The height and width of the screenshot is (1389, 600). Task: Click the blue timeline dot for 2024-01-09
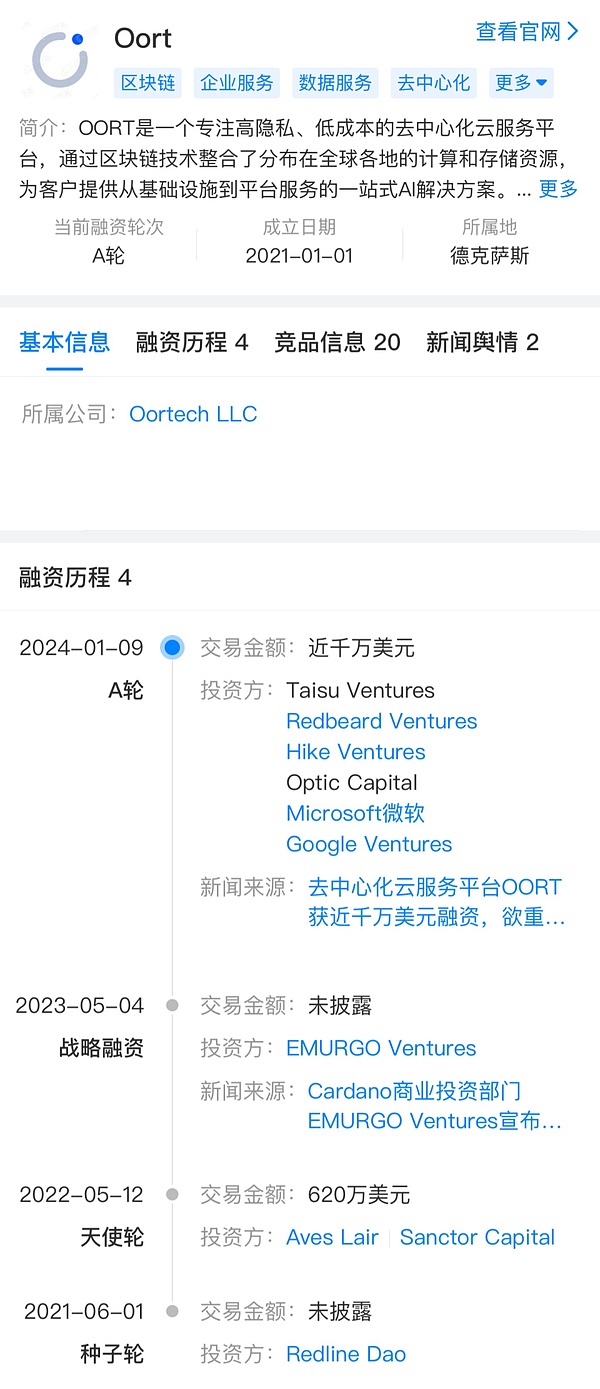click(172, 648)
